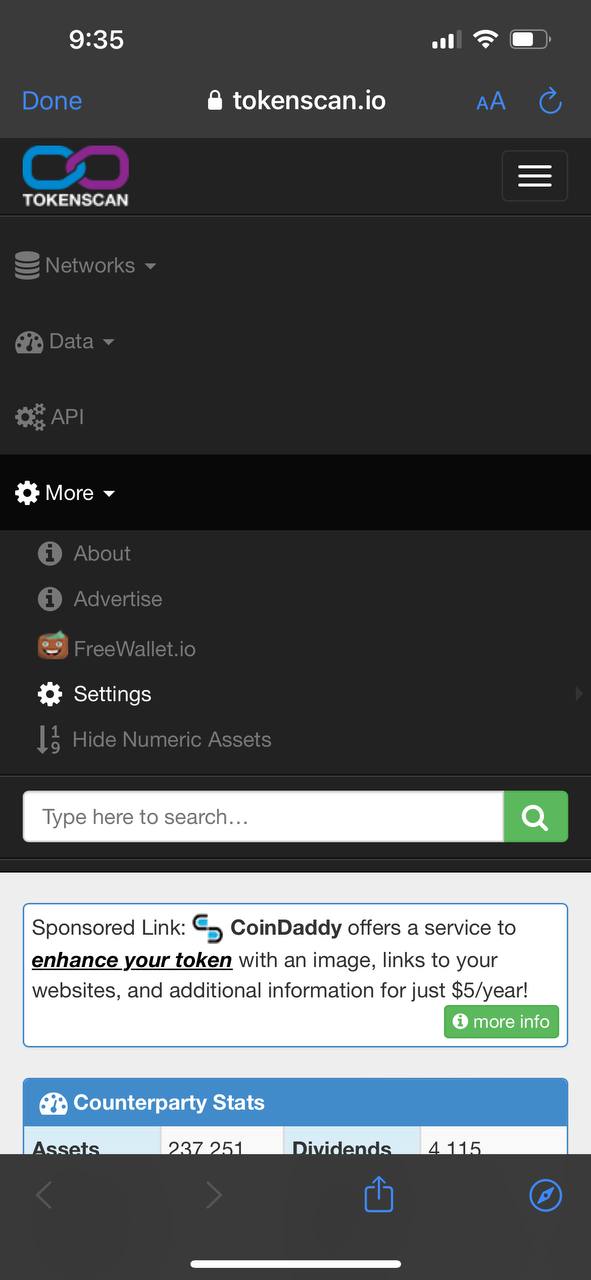The height and width of the screenshot is (1280, 591).
Task: Expand the Networks dropdown
Action: (86, 266)
